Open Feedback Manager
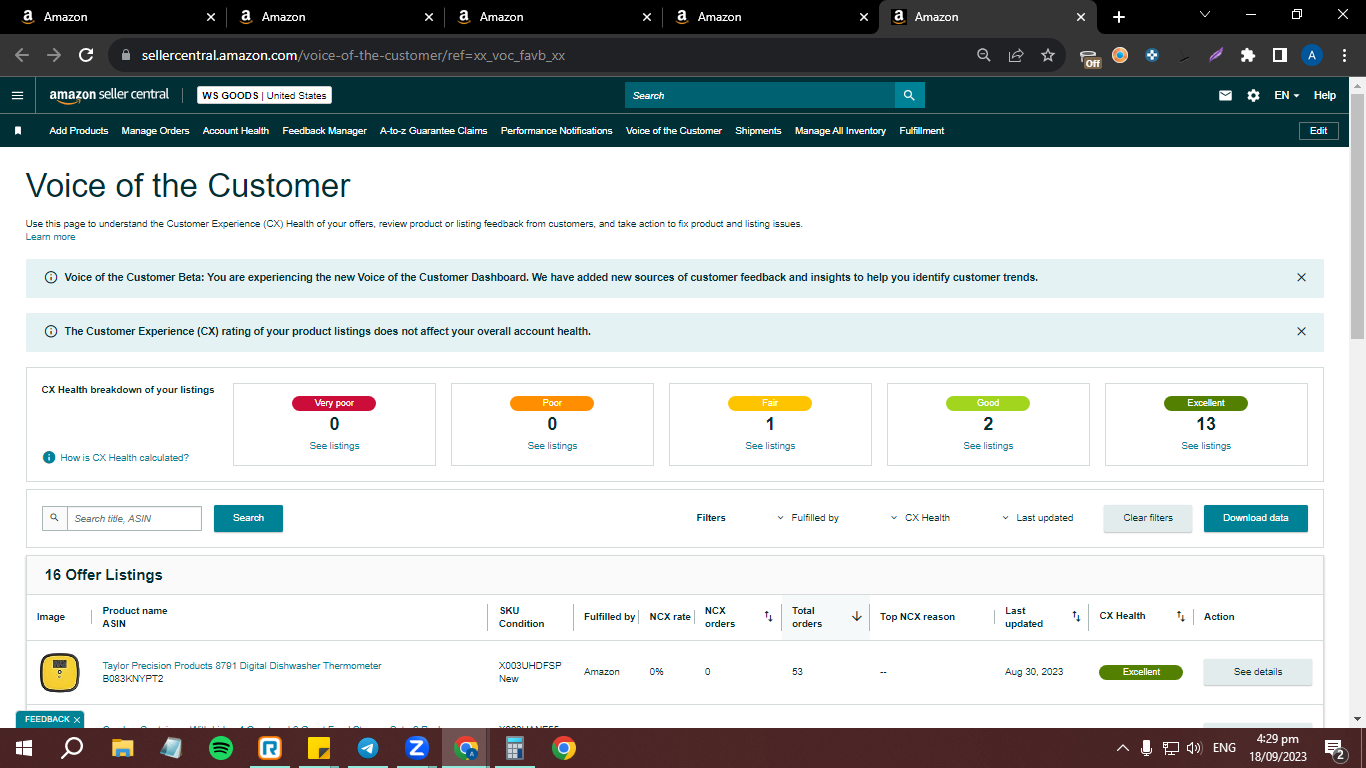 click(324, 131)
